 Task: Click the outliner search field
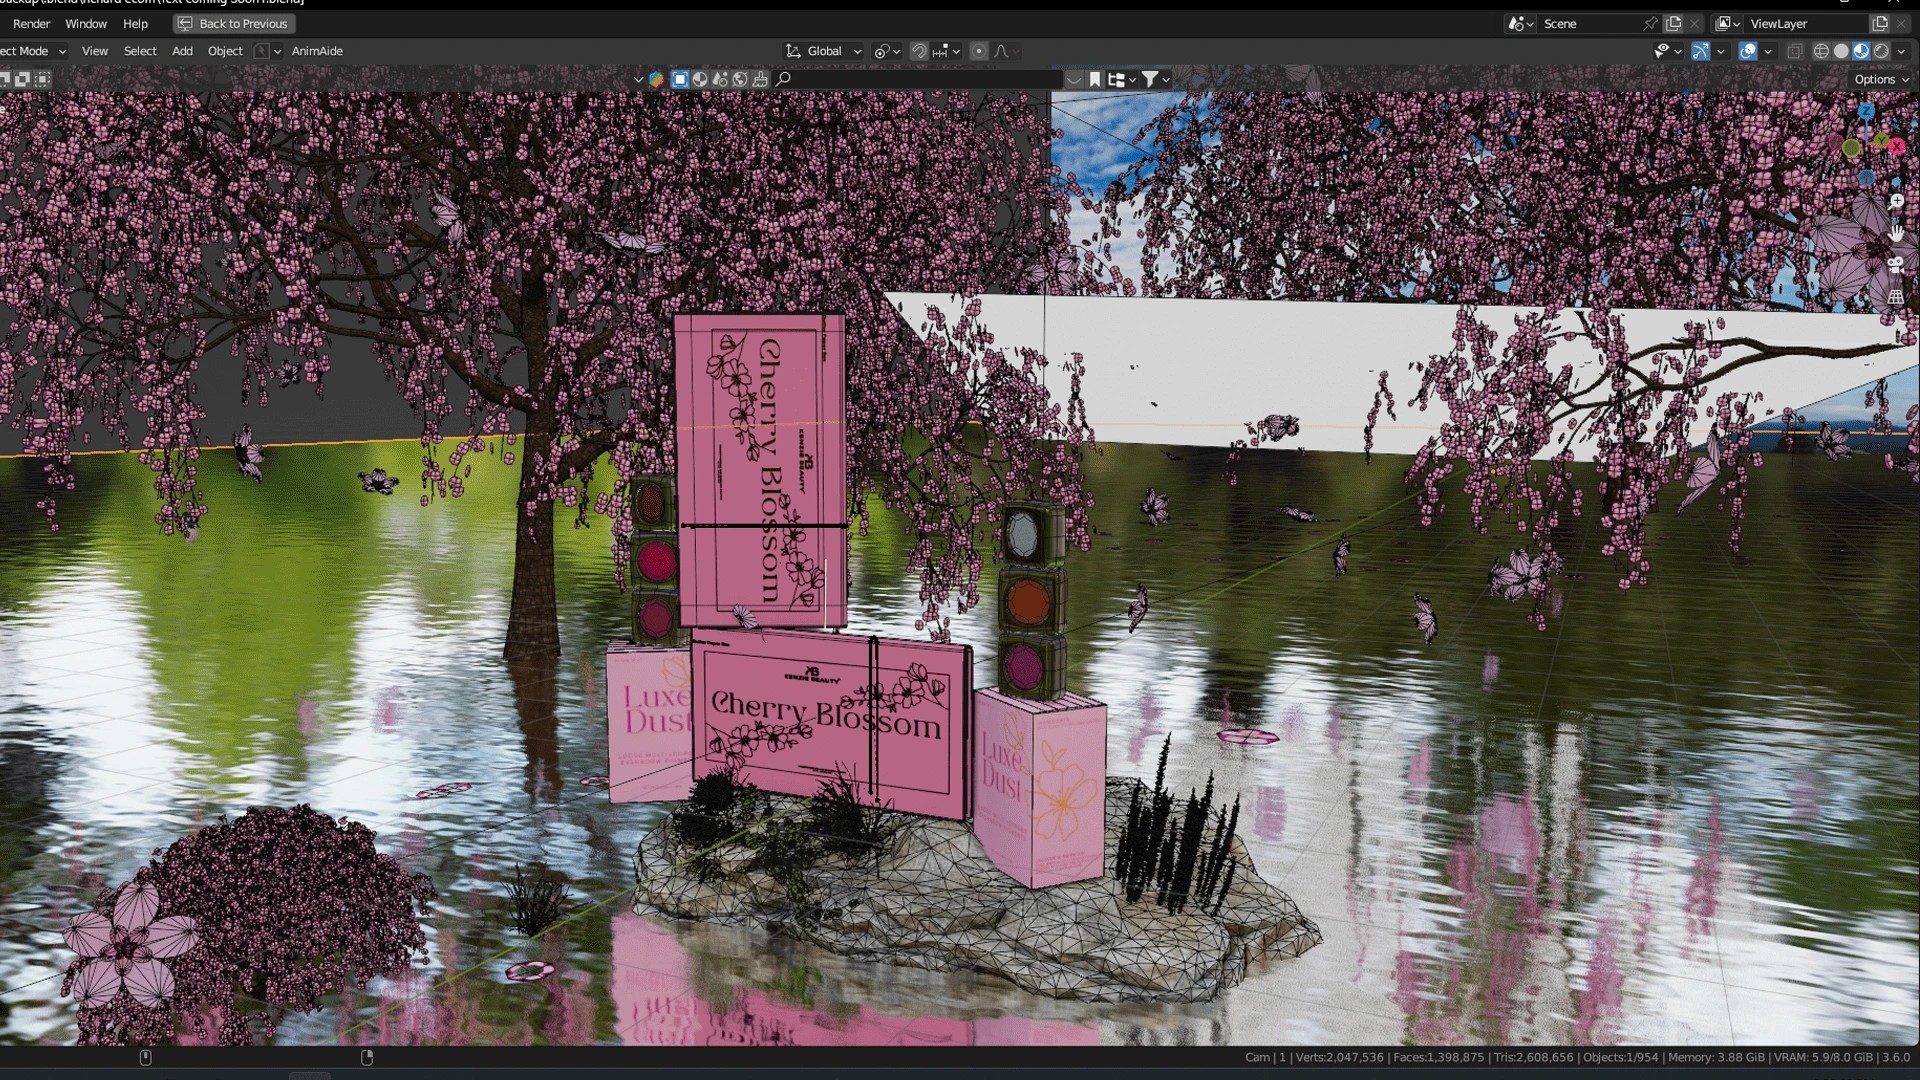918,79
